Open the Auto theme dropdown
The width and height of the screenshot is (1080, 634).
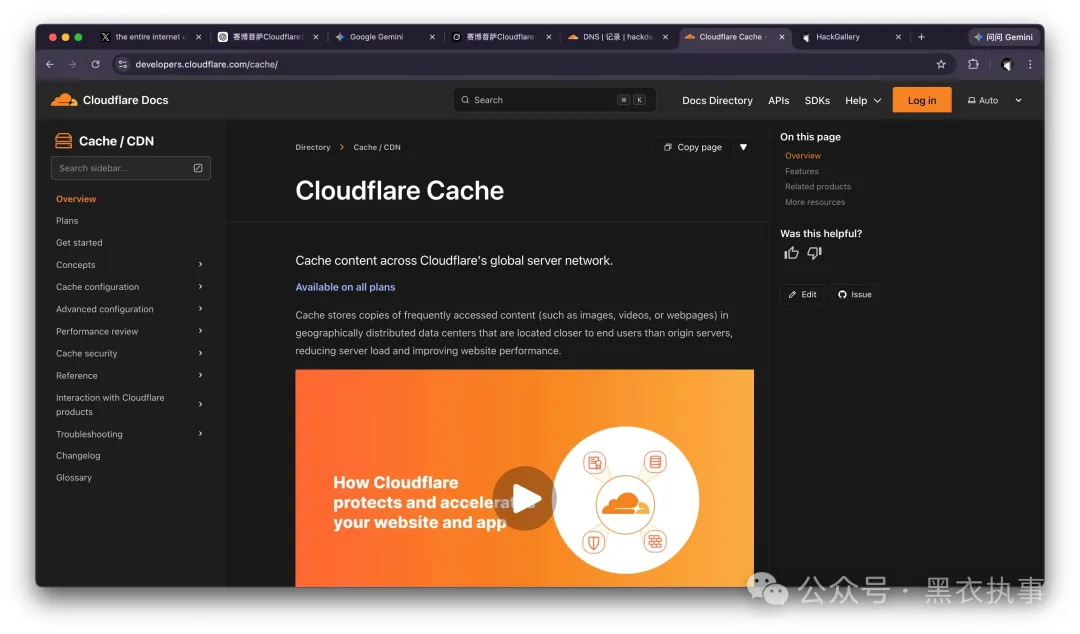point(994,100)
